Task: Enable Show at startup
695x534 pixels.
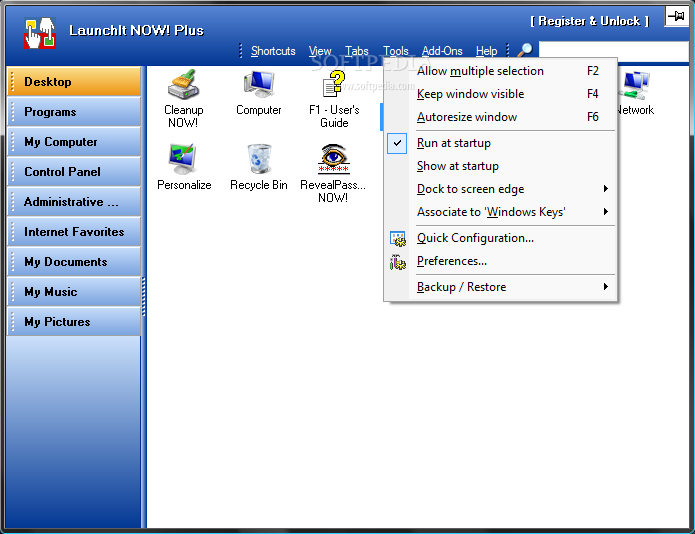Action: (x=500, y=166)
